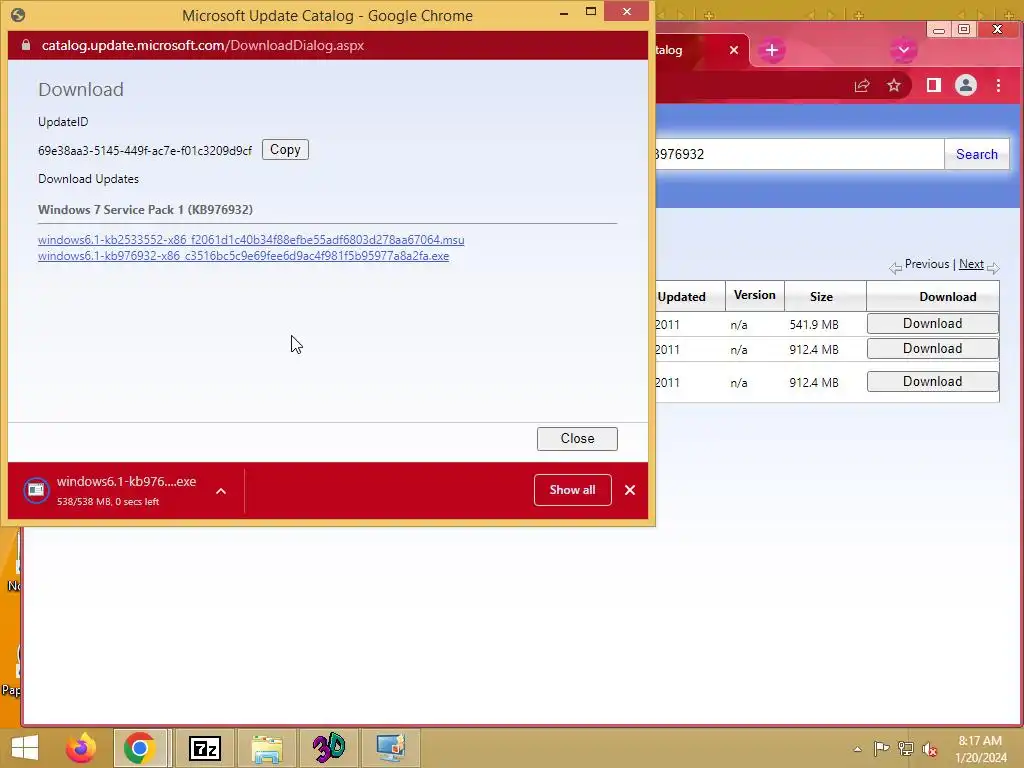Click the catalog search box containing 976932

click(799, 154)
